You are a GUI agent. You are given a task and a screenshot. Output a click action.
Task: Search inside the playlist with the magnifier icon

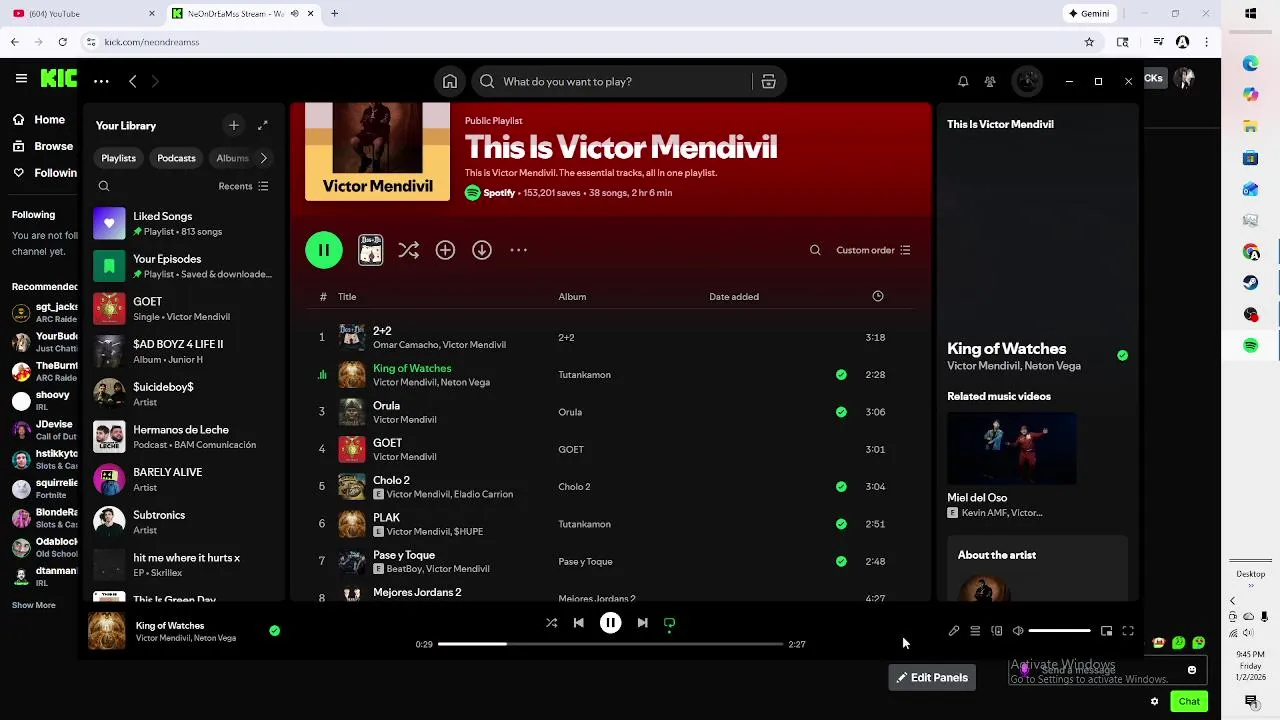click(x=815, y=250)
